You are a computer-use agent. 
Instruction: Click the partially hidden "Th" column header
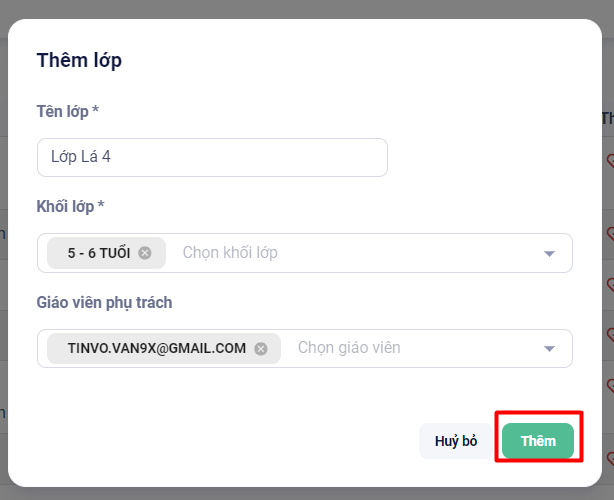(607, 118)
